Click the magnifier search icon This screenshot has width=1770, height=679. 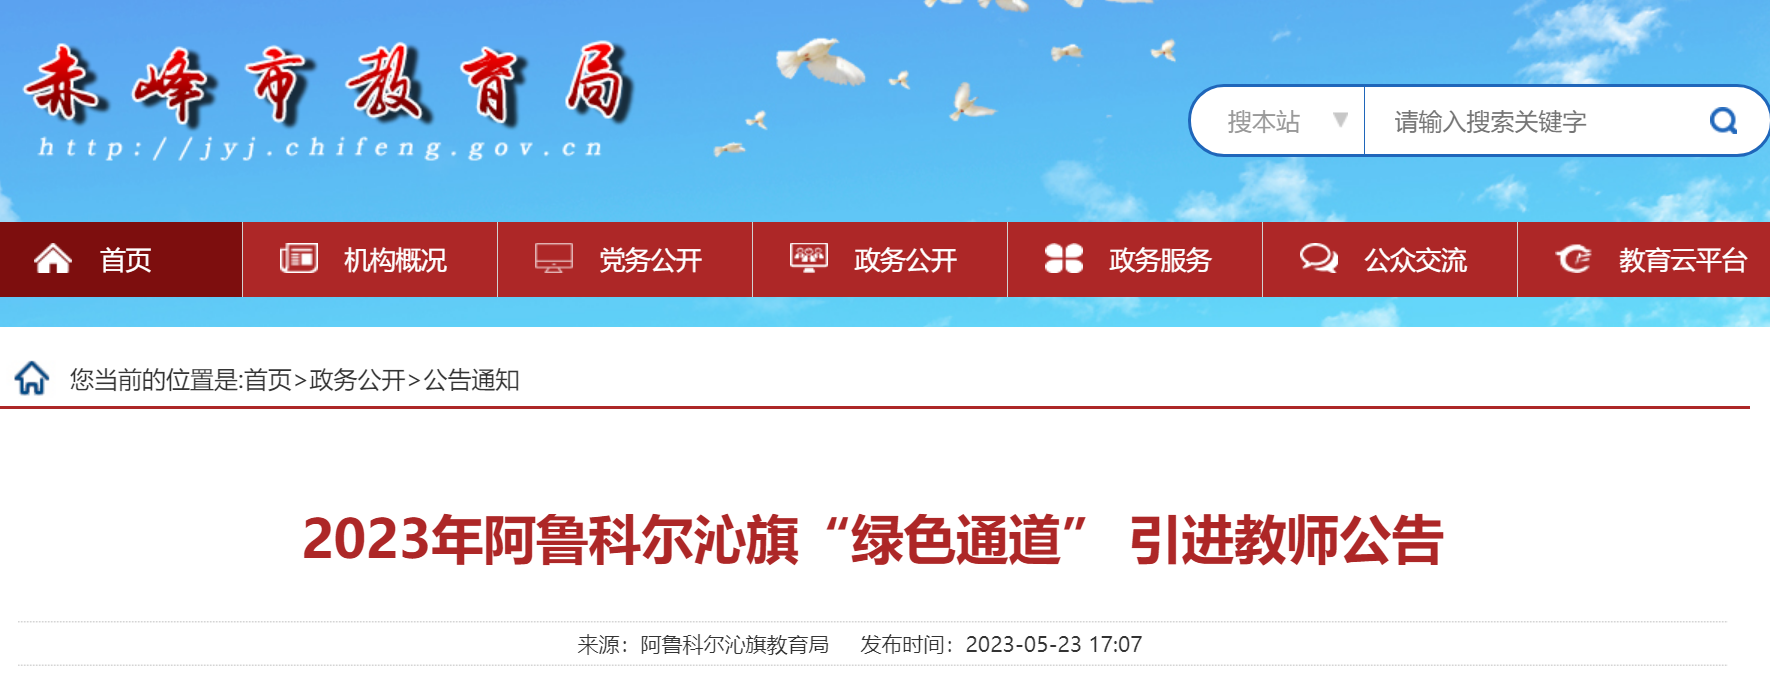click(1723, 121)
